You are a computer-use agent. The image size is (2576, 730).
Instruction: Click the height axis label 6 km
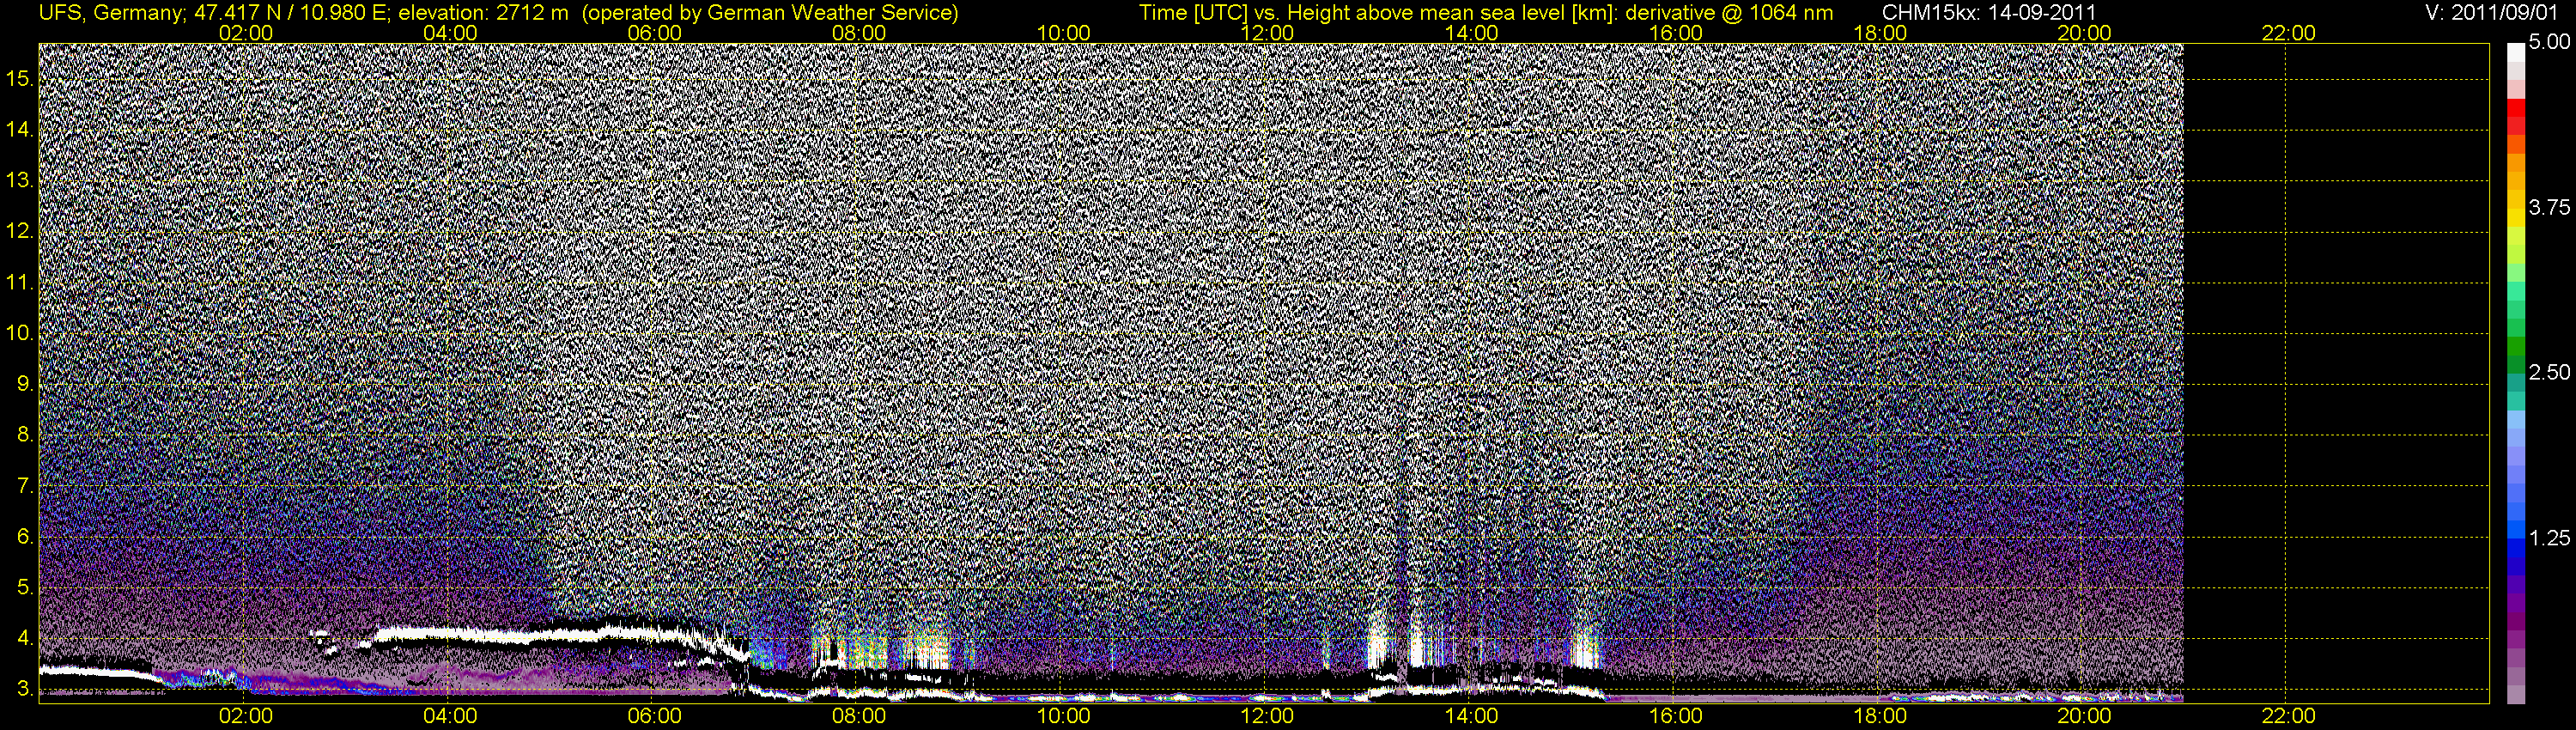coord(25,538)
